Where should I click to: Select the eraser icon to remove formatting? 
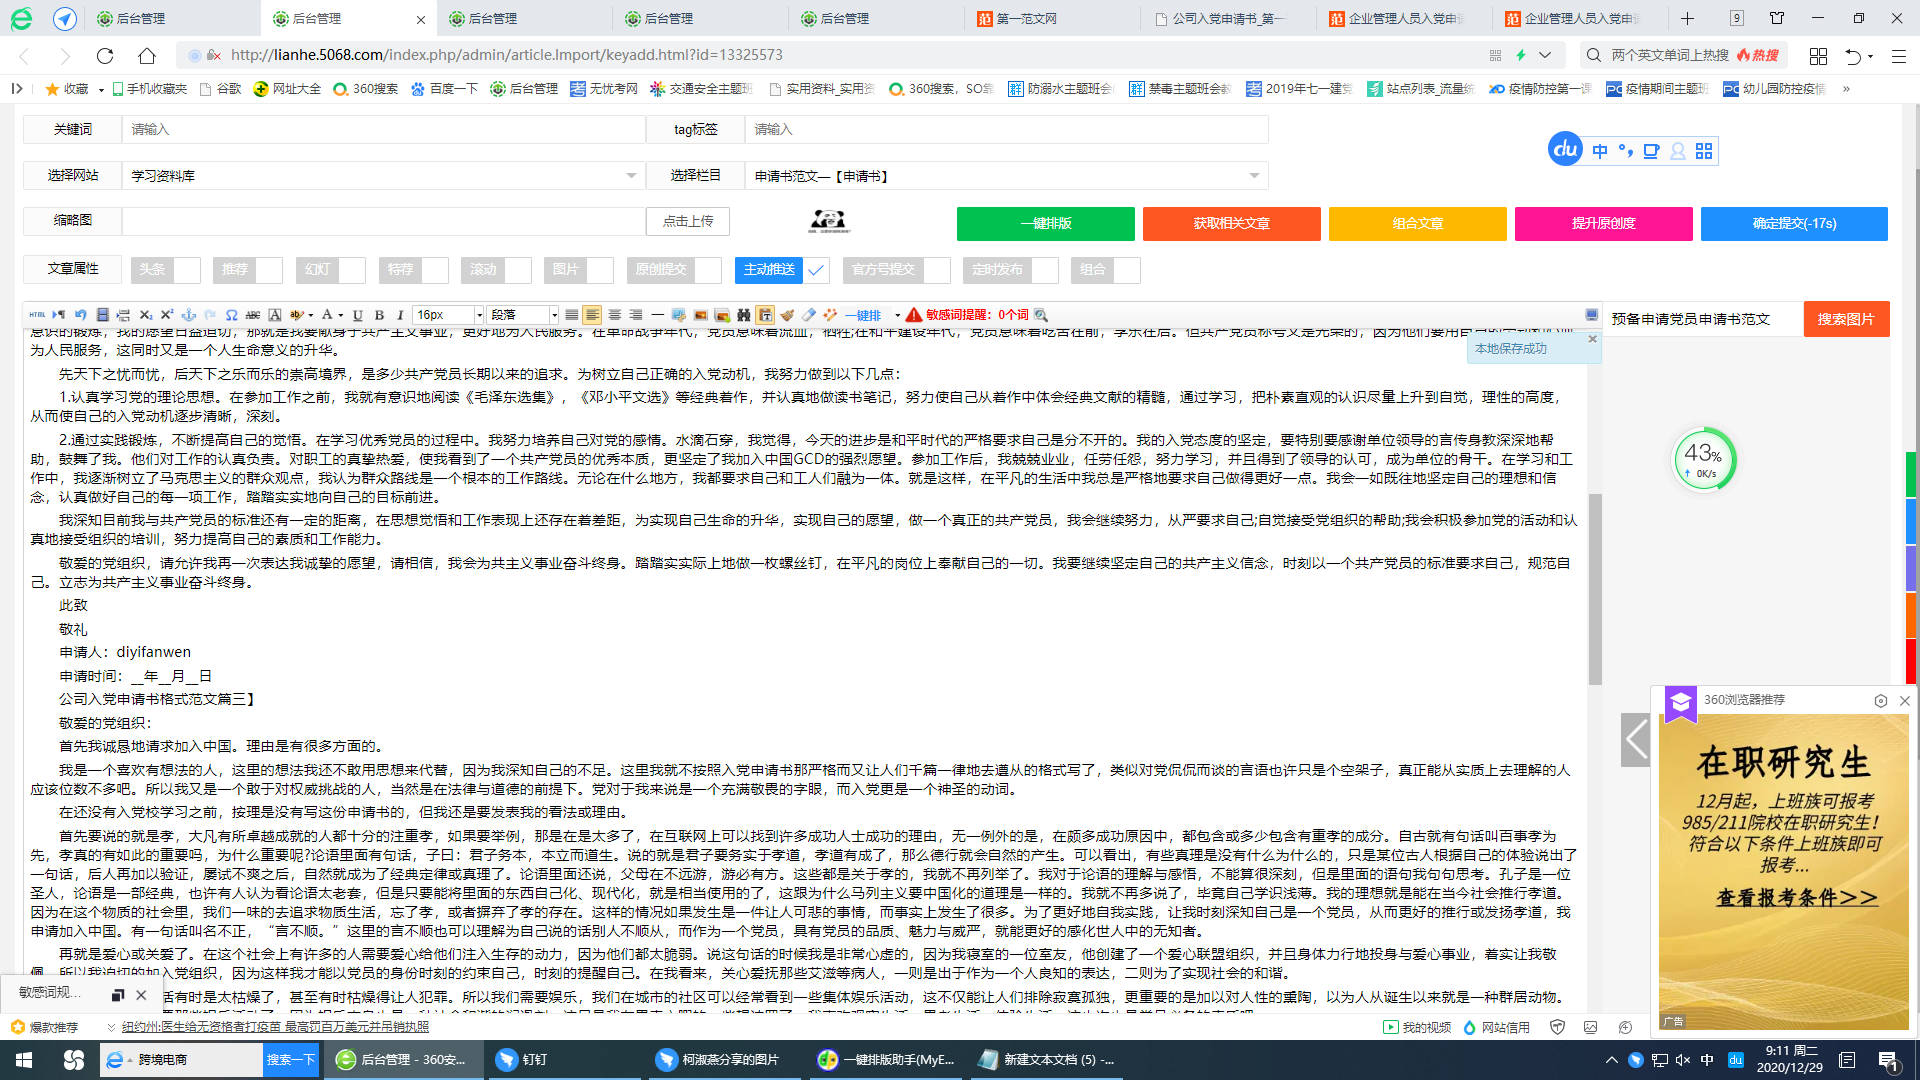pos(811,314)
